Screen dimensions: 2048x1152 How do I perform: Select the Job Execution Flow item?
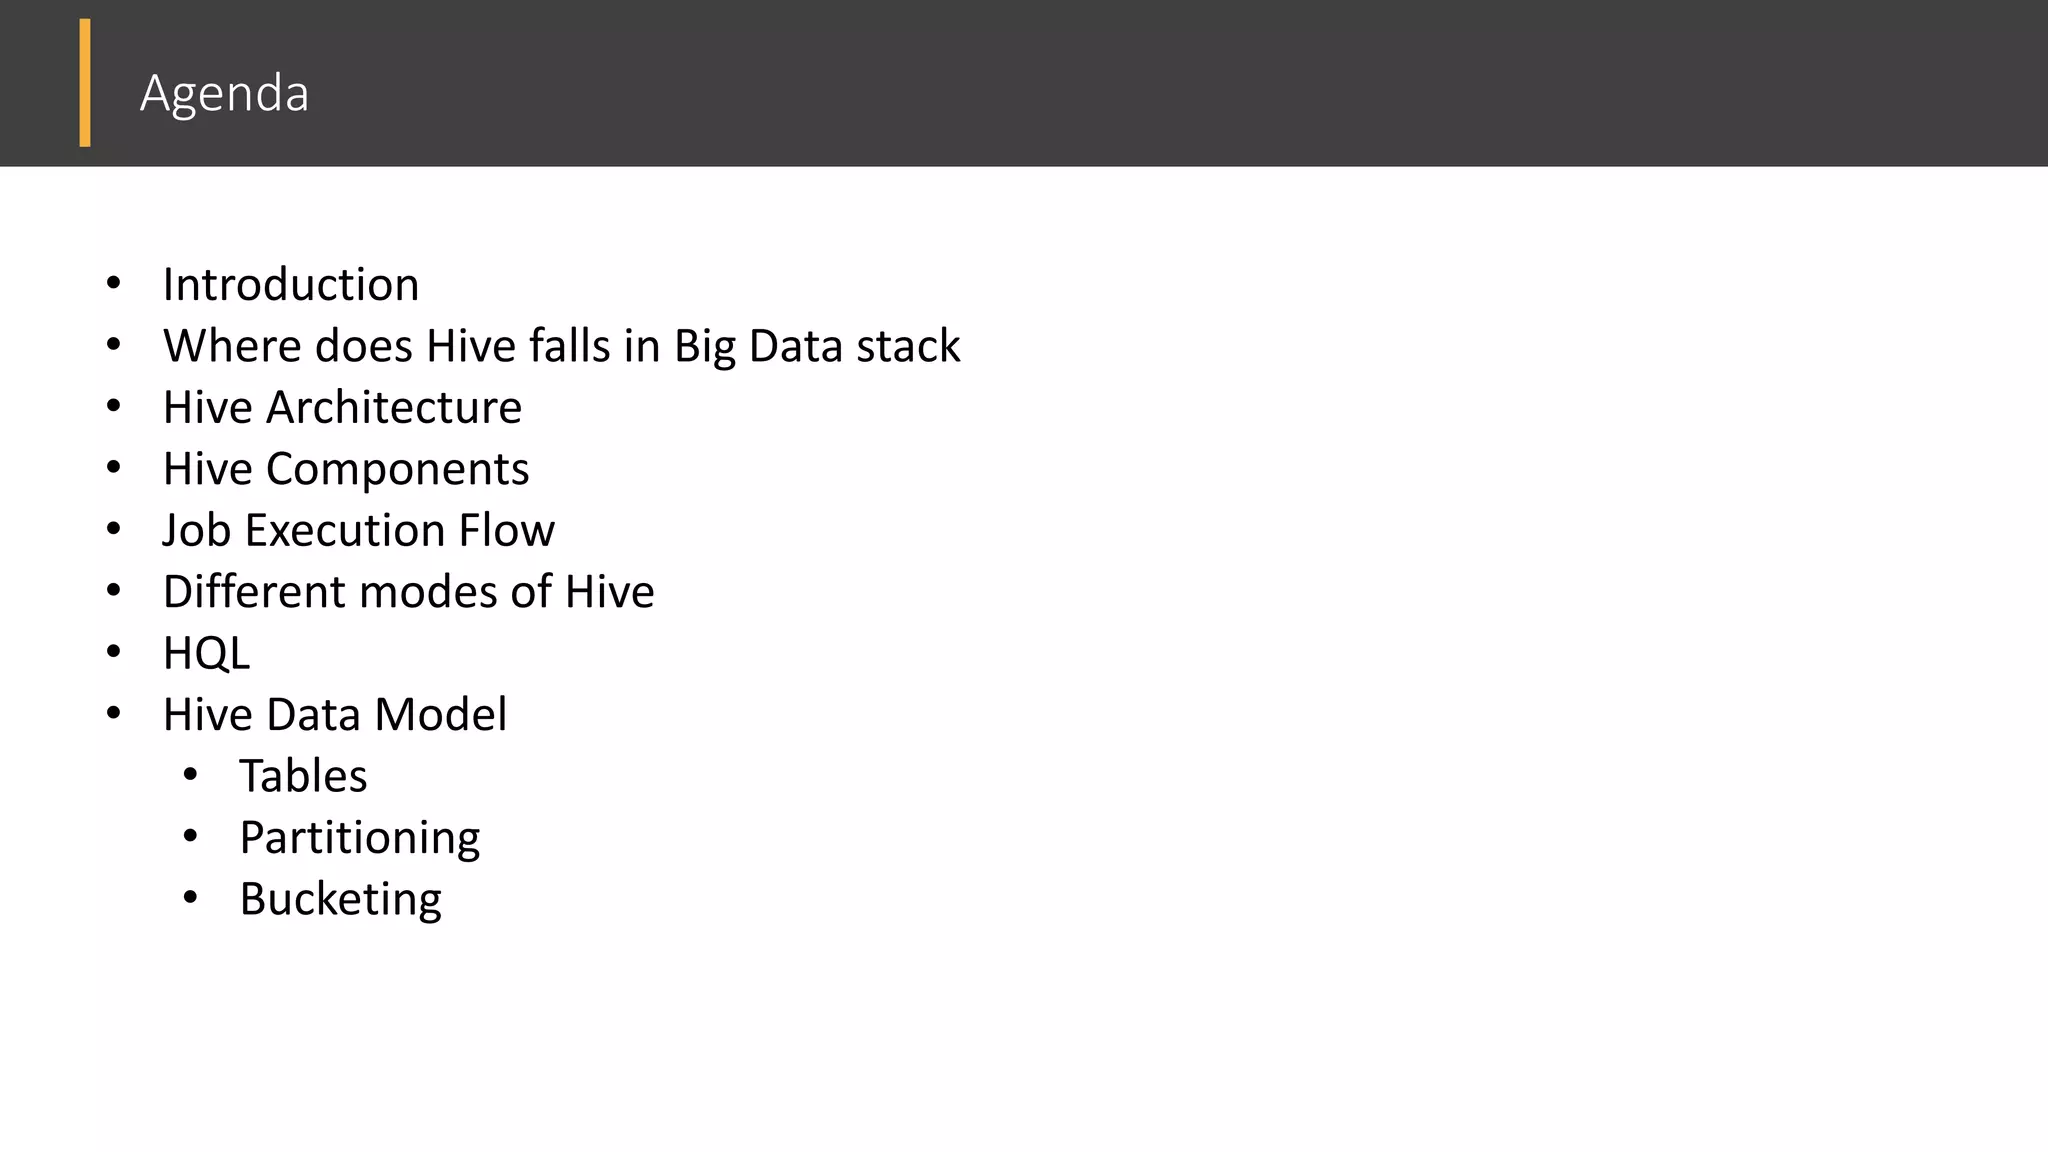point(358,530)
